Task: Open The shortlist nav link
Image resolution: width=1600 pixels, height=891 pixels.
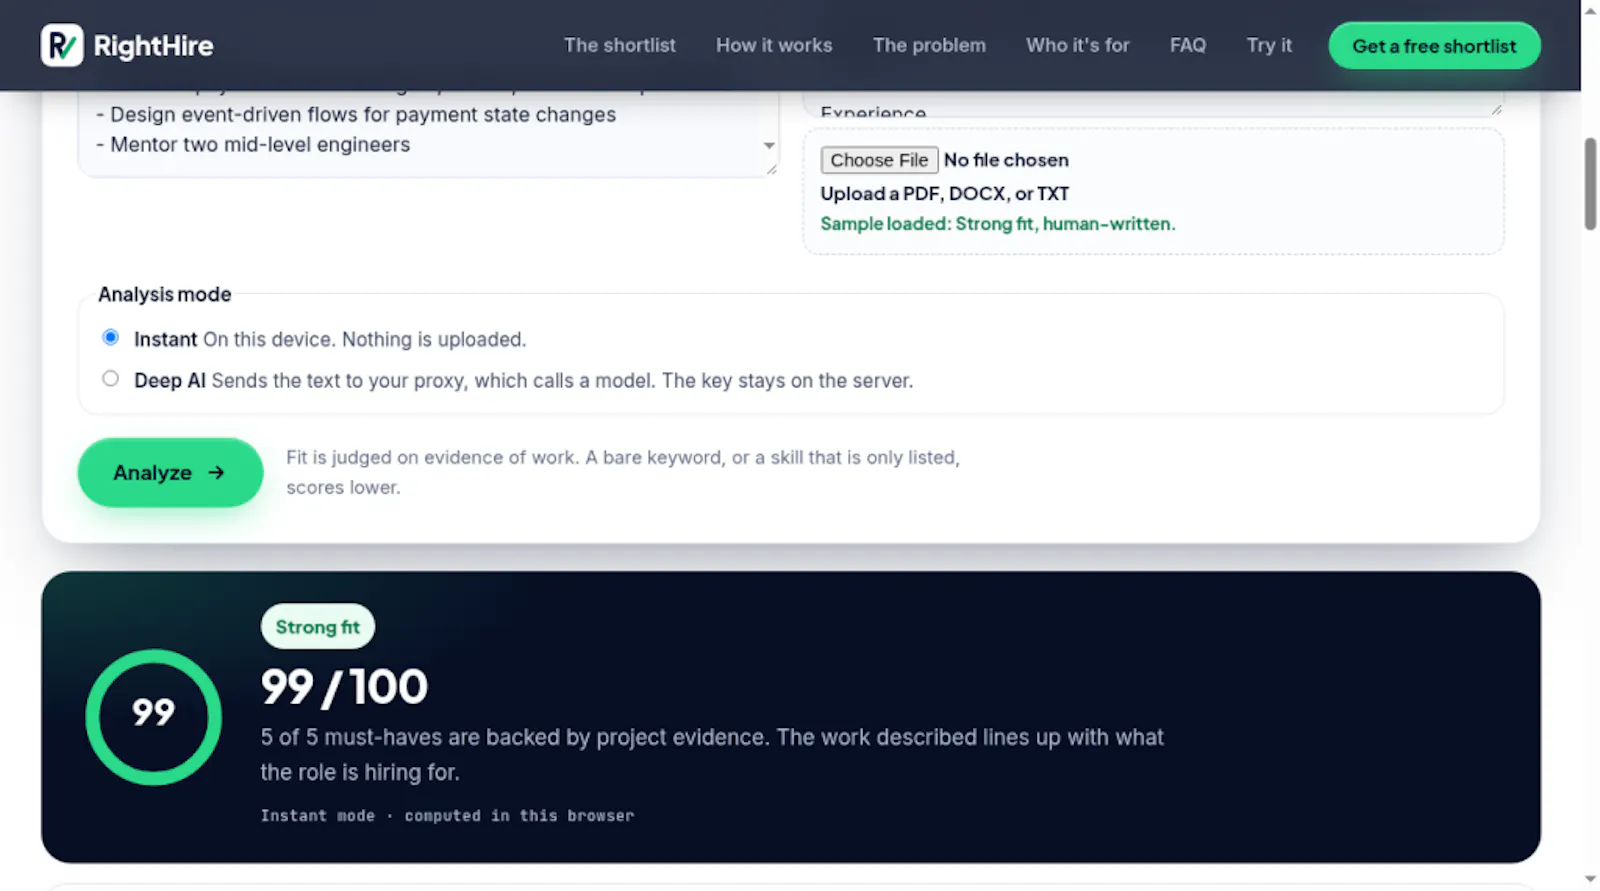Action: pos(620,45)
